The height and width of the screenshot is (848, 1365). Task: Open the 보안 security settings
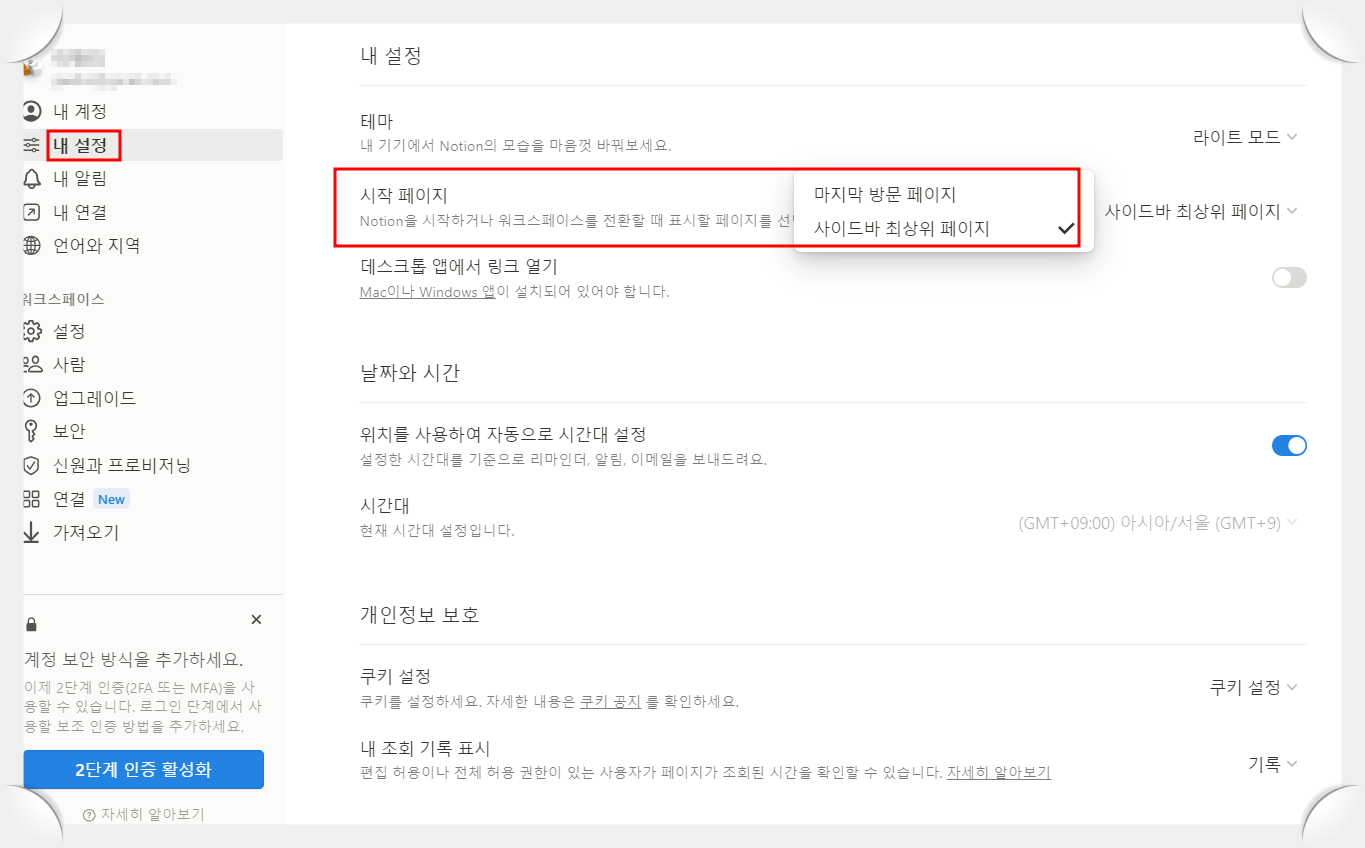click(75, 430)
